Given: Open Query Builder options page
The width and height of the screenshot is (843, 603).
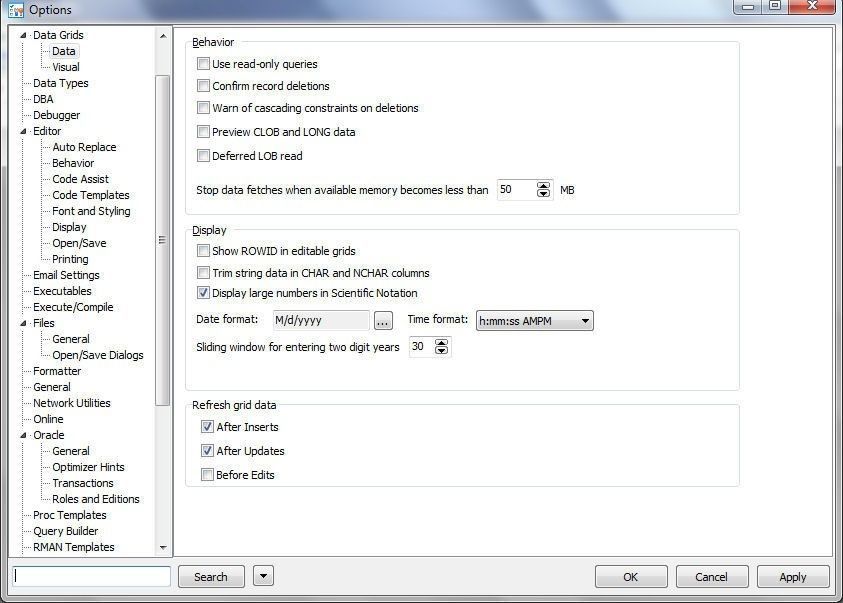Looking at the screenshot, I should (66, 532).
